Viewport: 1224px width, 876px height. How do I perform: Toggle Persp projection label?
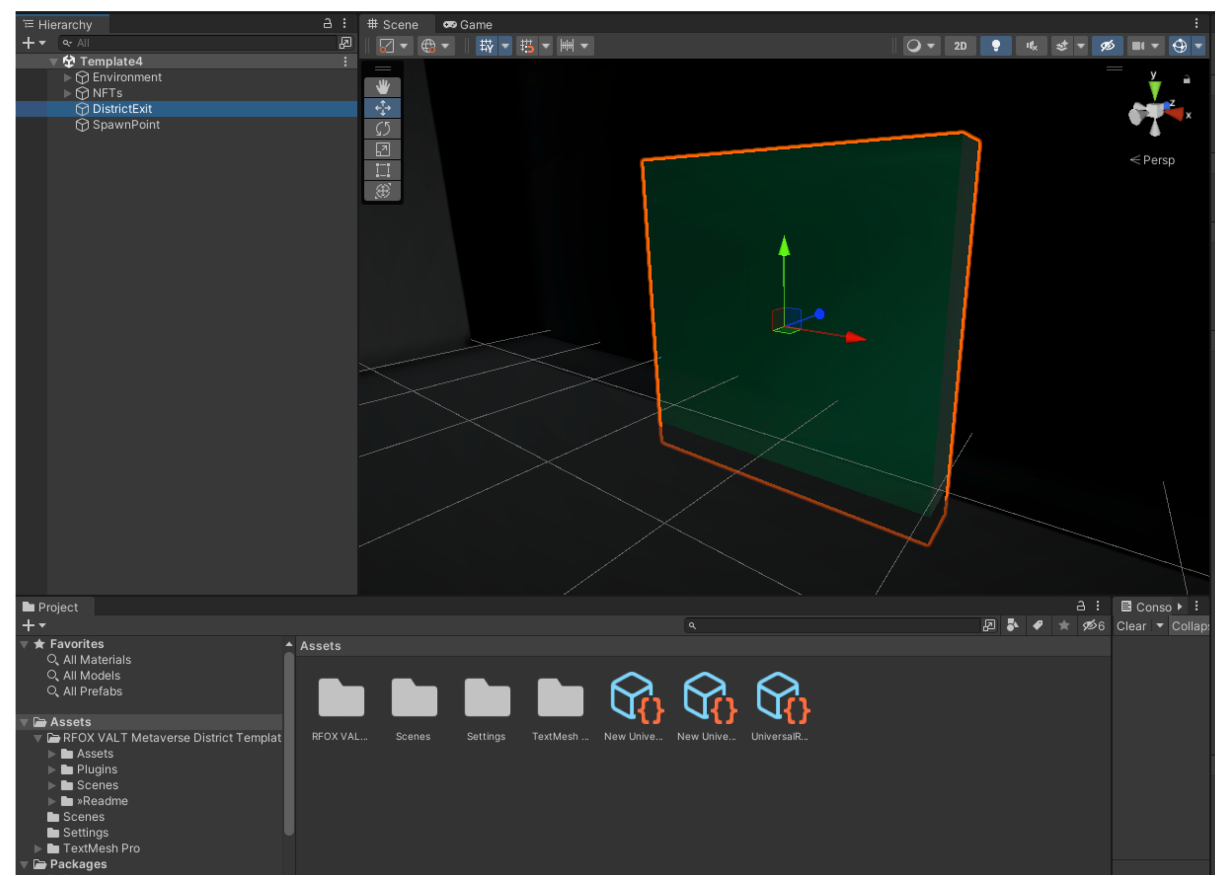click(x=1152, y=160)
